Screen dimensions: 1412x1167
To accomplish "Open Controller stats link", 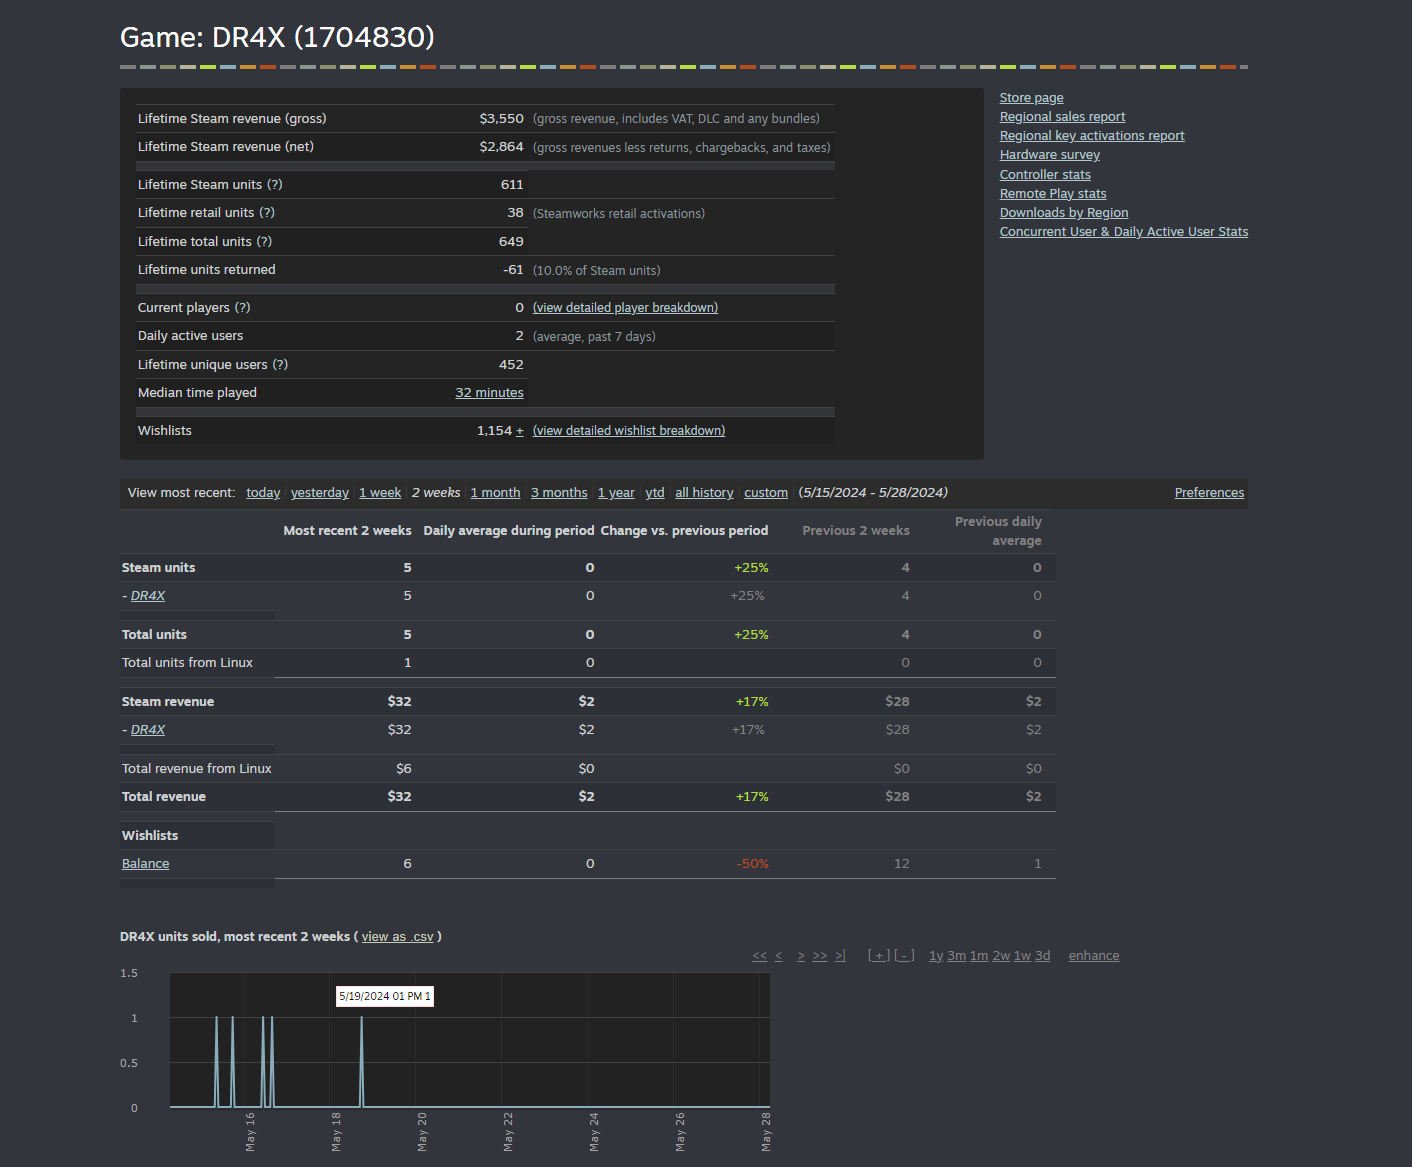I will pyautogui.click(x=1045, y=174).
